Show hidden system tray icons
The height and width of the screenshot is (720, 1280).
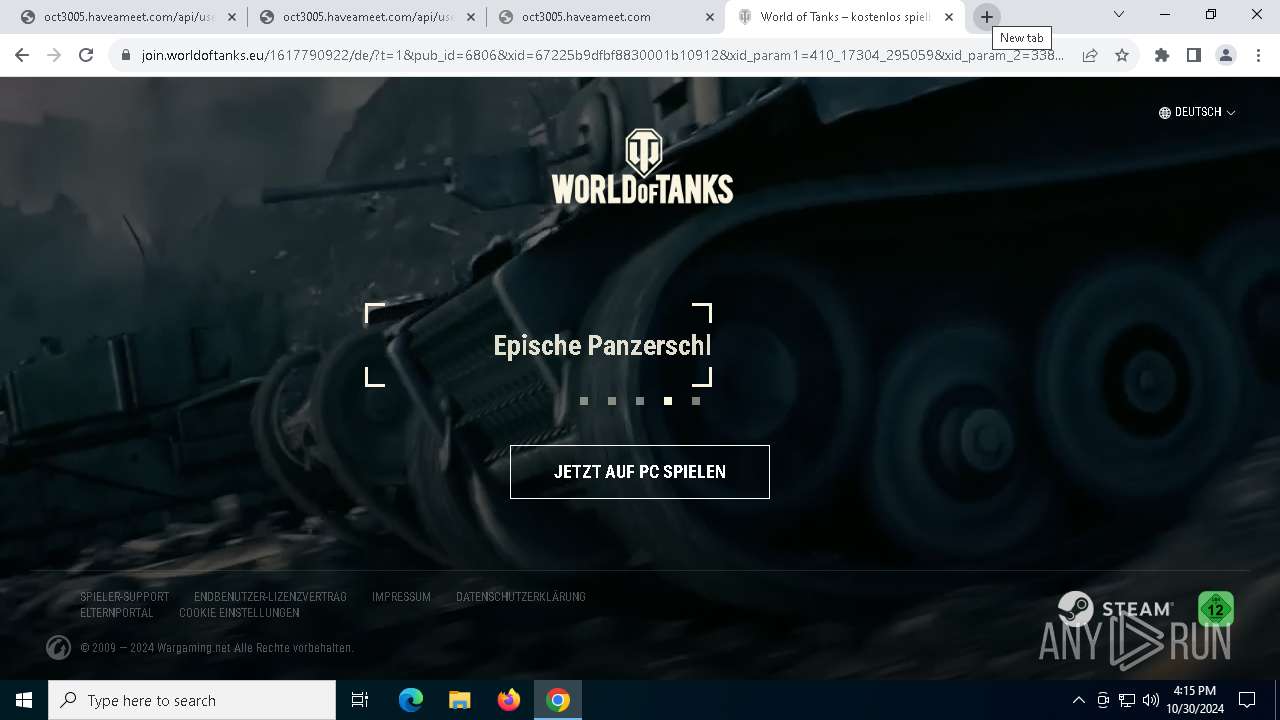[x=1078, y=700]
